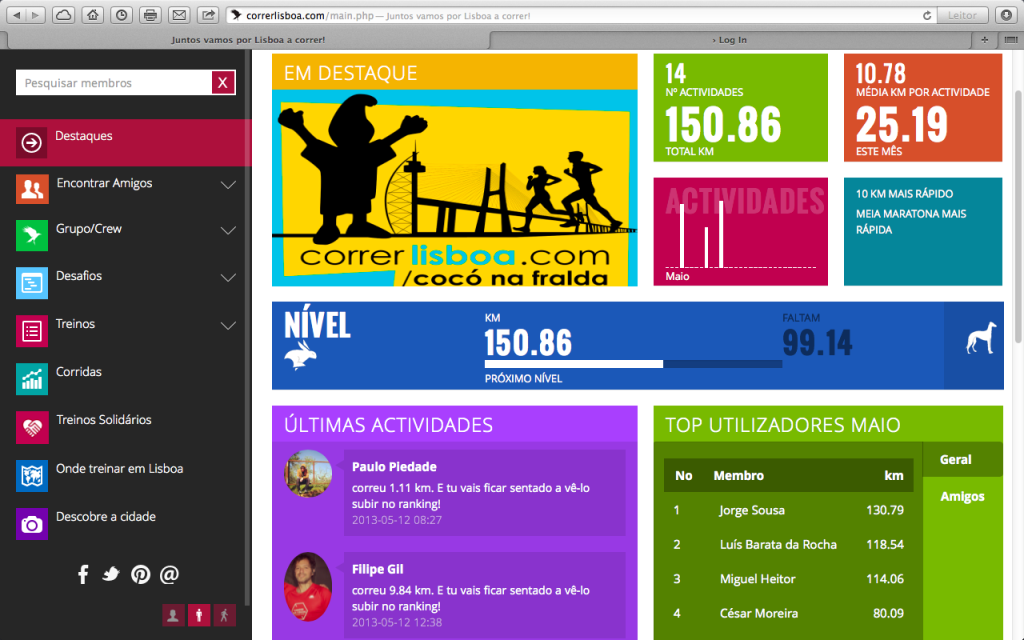The image size is (1024, 640).
Task: Click the @ email icon
Action: [x=169, y=574]
